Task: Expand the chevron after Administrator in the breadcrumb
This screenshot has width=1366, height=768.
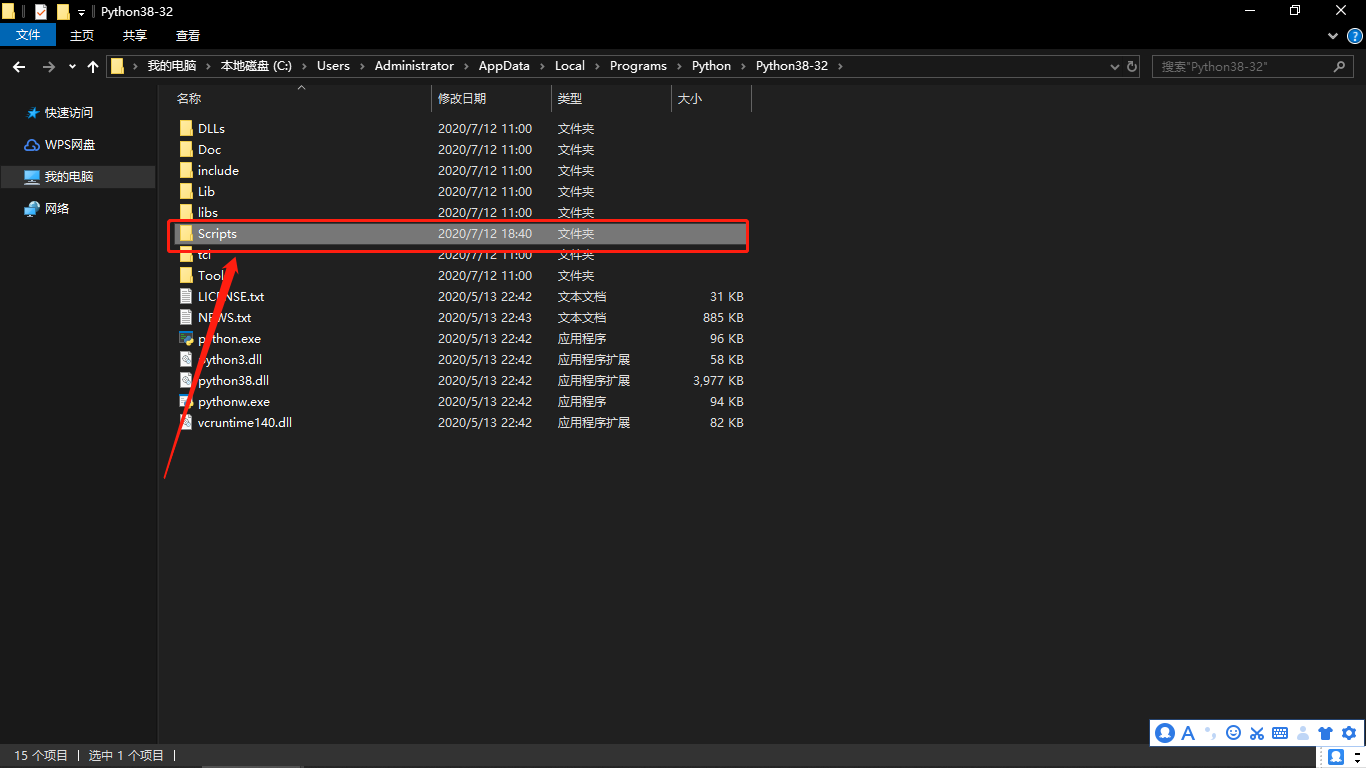Action: click(466, 66)
